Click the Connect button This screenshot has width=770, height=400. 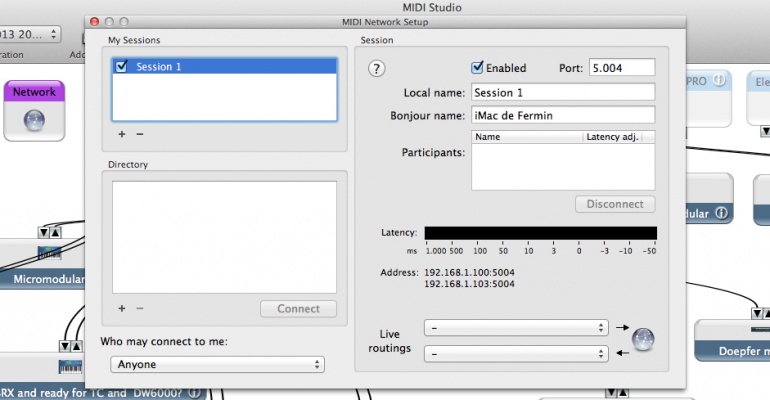pos(299,309)
